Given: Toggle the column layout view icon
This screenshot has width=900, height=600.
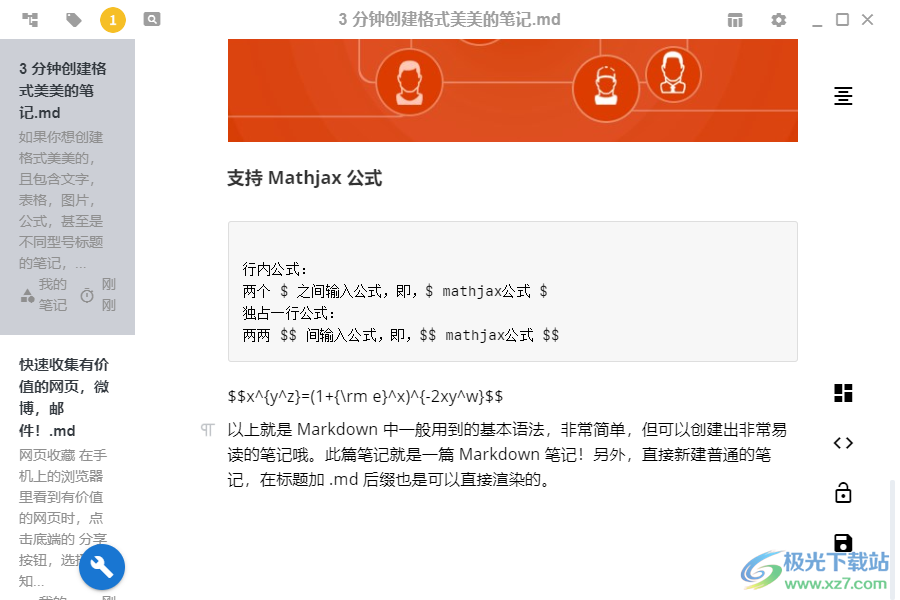Looking at the screenshot, I should (735, 20).
